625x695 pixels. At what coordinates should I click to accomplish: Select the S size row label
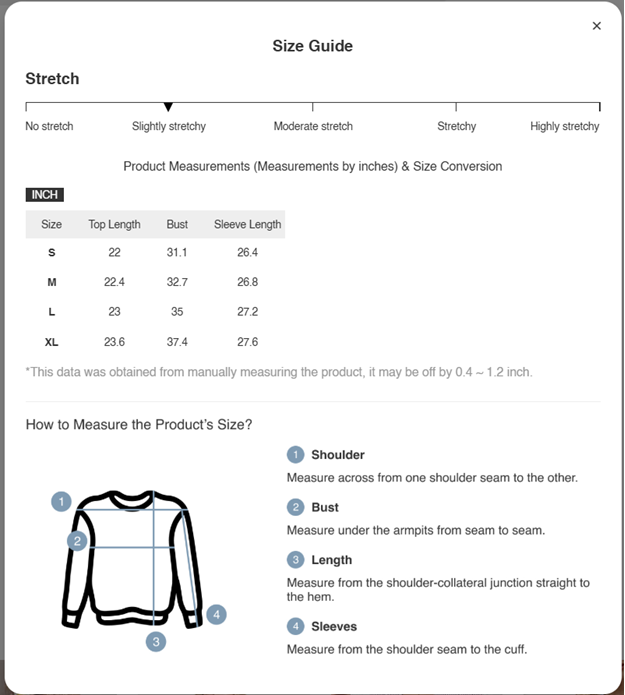52,253
